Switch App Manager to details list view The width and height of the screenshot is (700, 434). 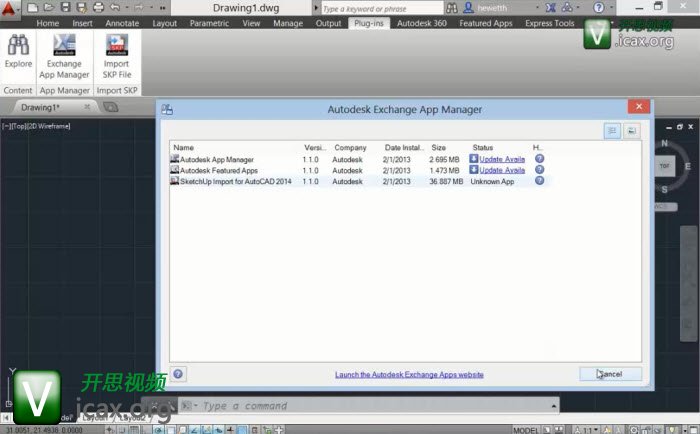pos(612,131)
